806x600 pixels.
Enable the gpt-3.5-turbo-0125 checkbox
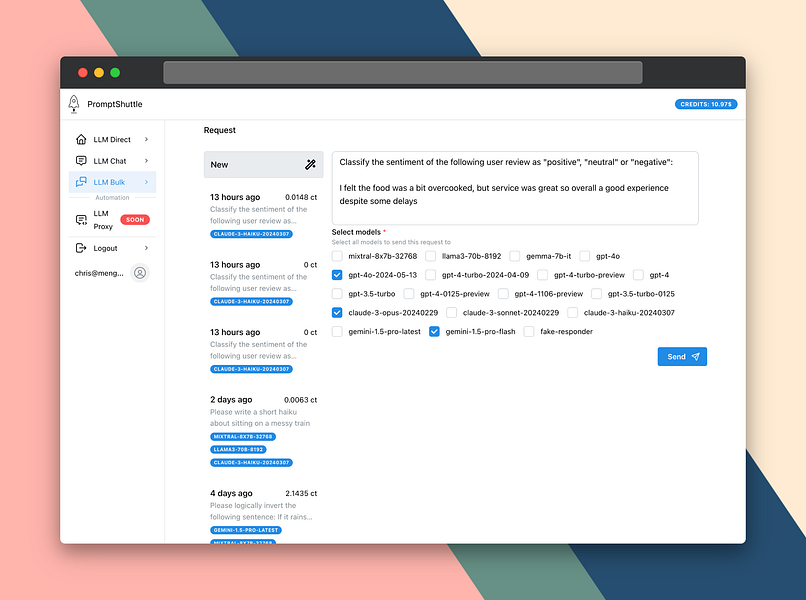click(x=596, y=294)
